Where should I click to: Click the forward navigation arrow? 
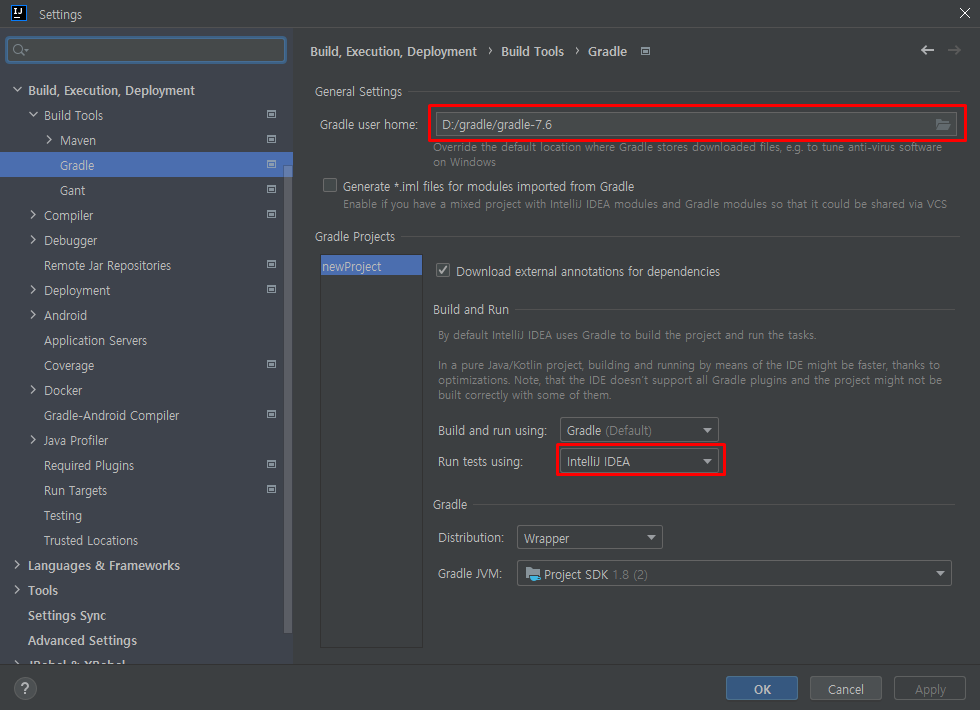(954, 50)
